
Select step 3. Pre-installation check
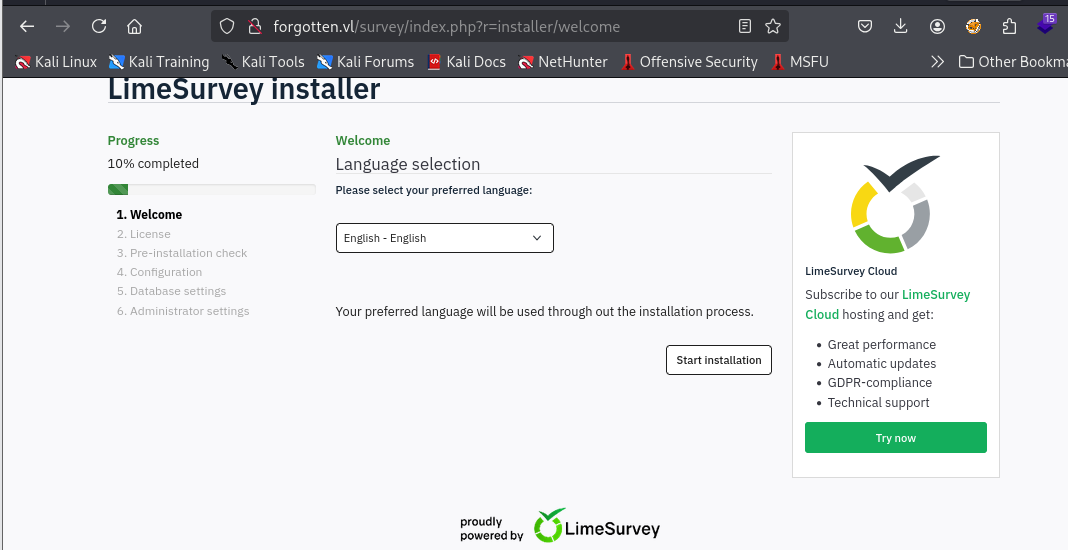[x=182, y=253]
